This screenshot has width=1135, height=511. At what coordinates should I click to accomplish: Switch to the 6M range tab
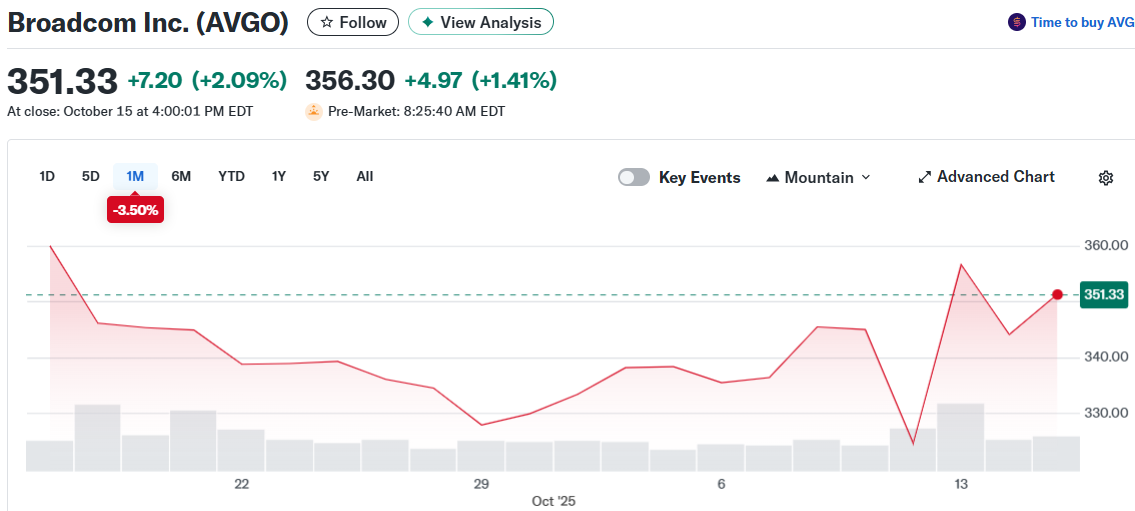[x=181, y=176]
